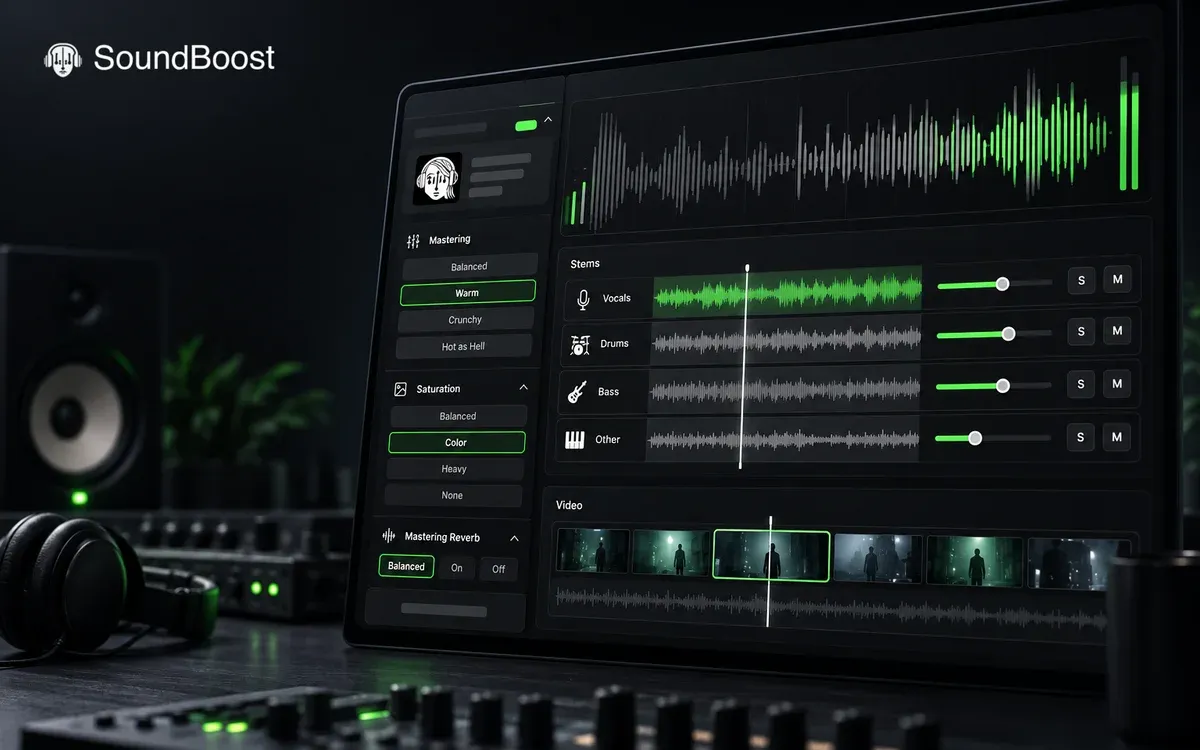Click the Mastering section label
The height and width of the screenshot is (750, 1200).
449,240
